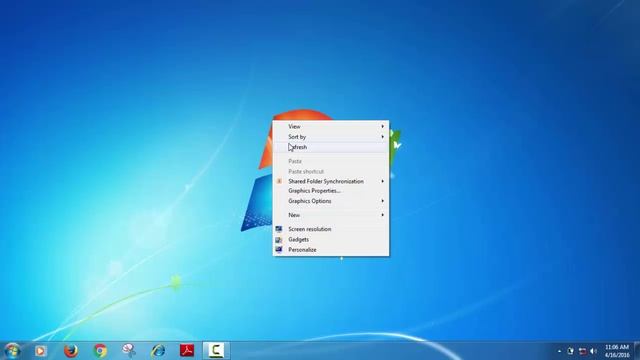The height and width of the screenshot is (360, 640).
Task: Click the Personalize icon in menu
Action: click(279, 249)
